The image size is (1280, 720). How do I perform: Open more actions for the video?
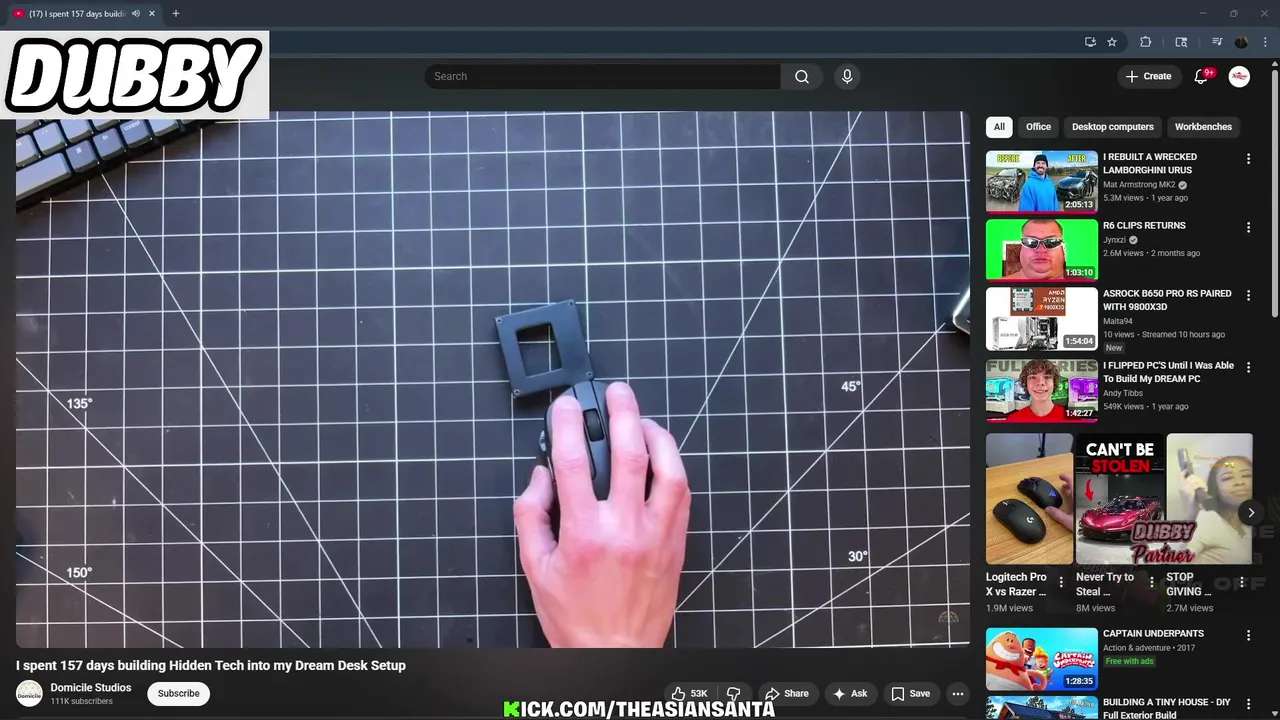point(957,694)
